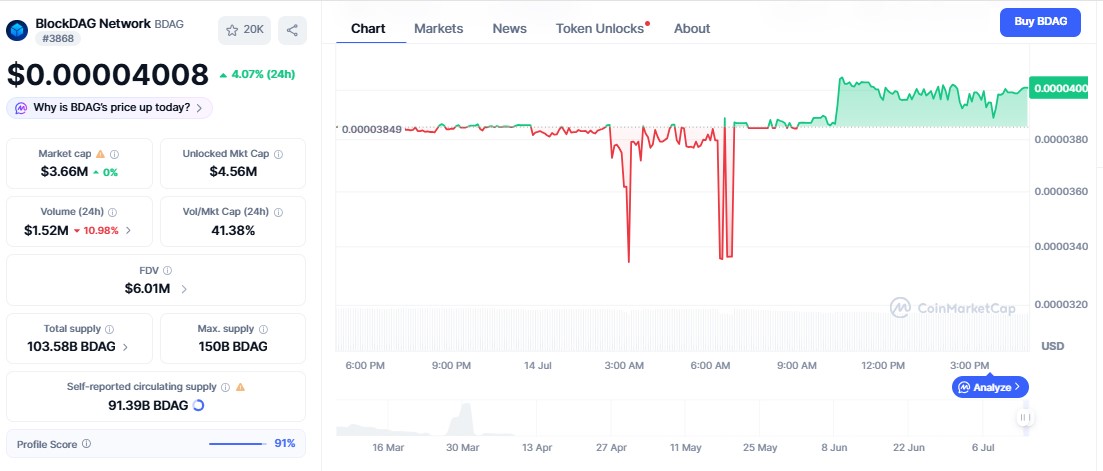Click the Profile Score 91% bar
The image size is (1103, 471).
238,444
